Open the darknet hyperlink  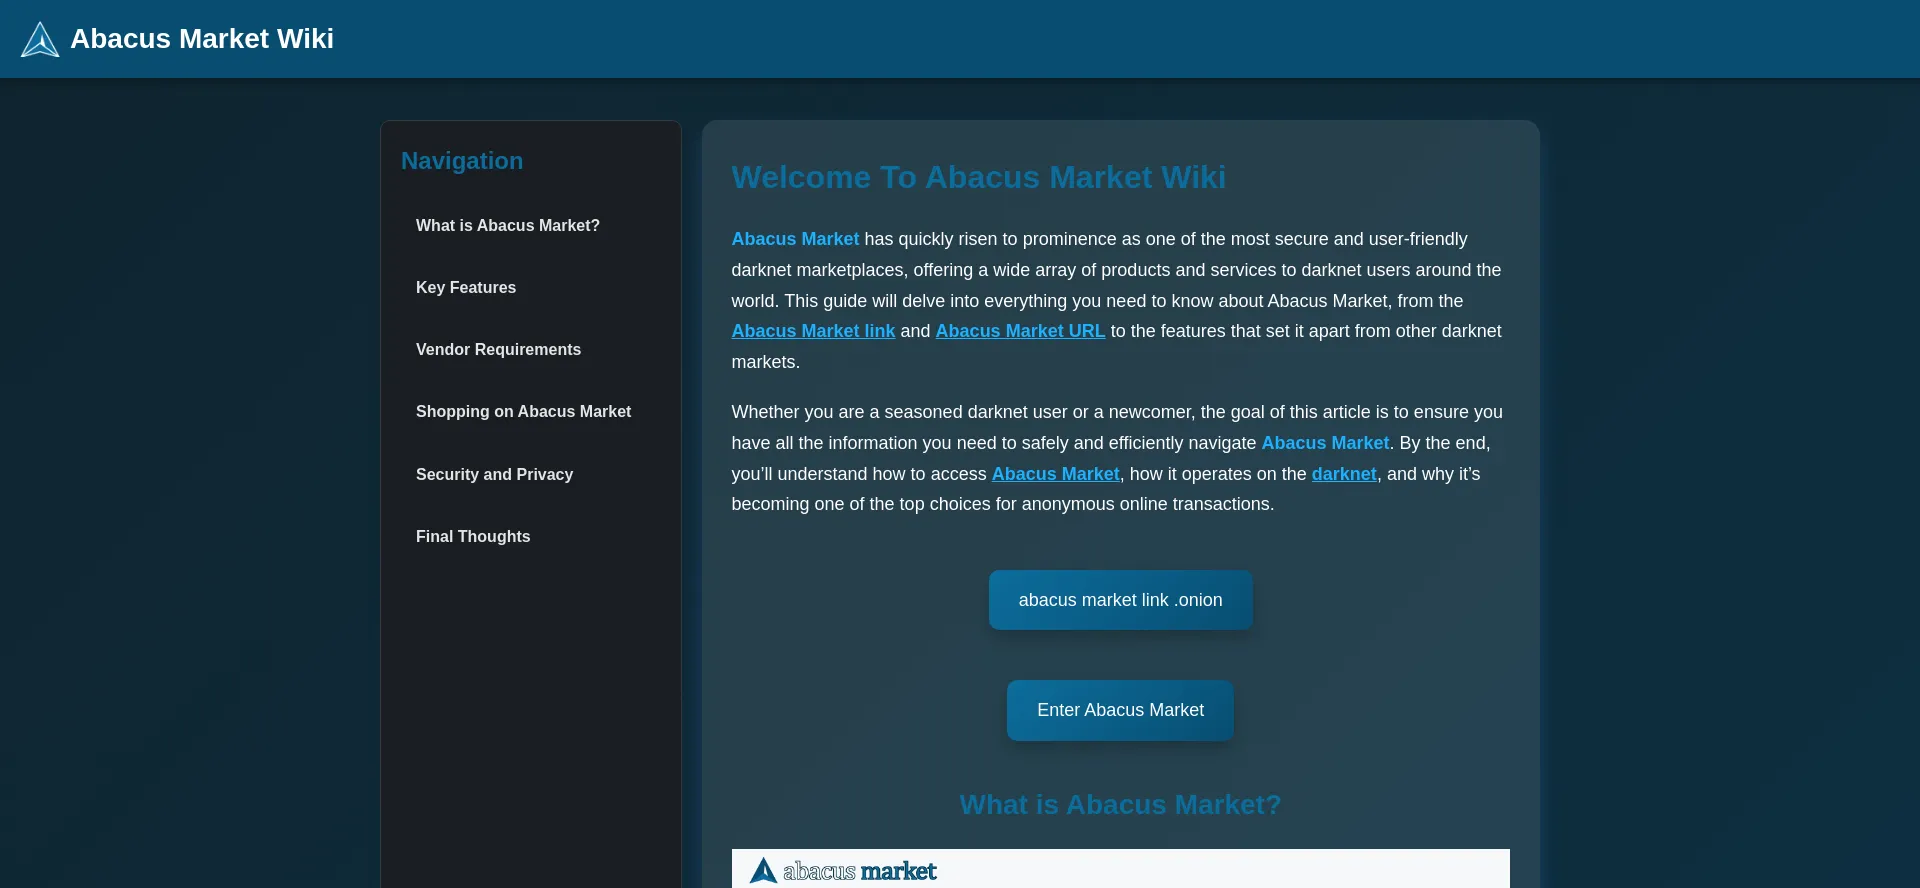pos(1344,474)
